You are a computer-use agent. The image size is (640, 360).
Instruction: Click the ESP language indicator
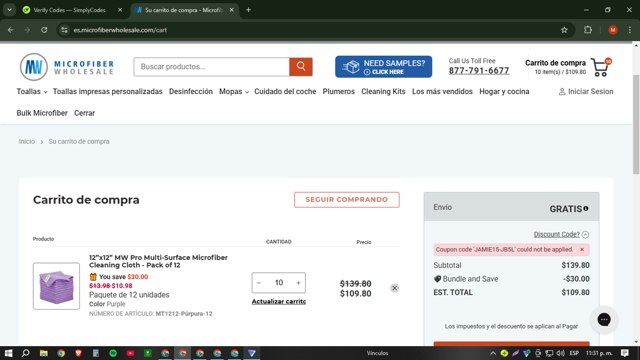tap(574, 353)
